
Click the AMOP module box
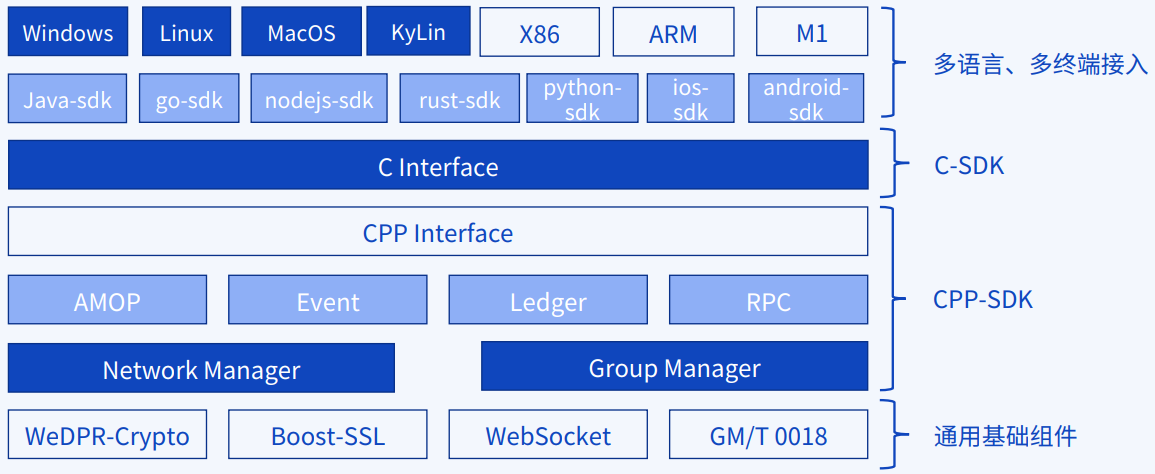pyautogui.click(x=107, y=299)
